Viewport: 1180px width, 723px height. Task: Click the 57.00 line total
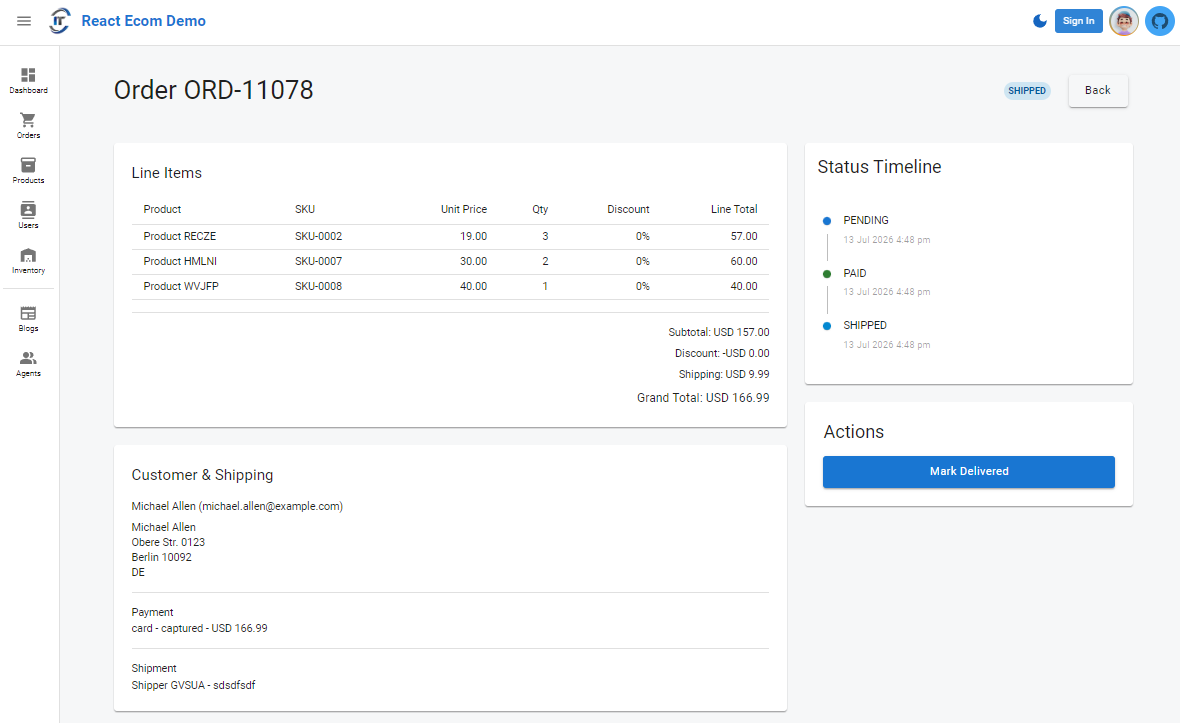[744, 236]
